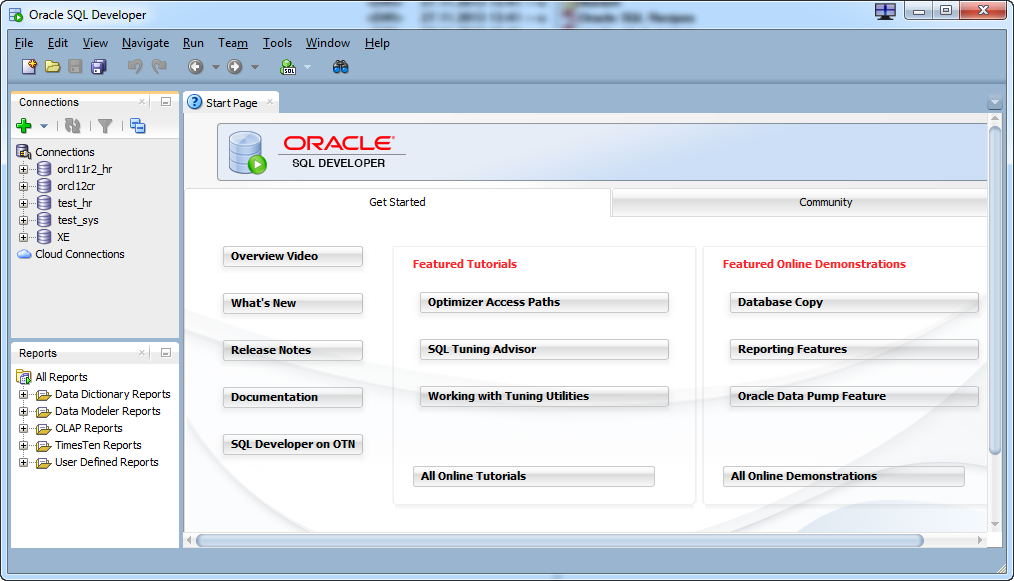Open the Edit menu
Screen dimensions: 1014x581
coord(58,43)
